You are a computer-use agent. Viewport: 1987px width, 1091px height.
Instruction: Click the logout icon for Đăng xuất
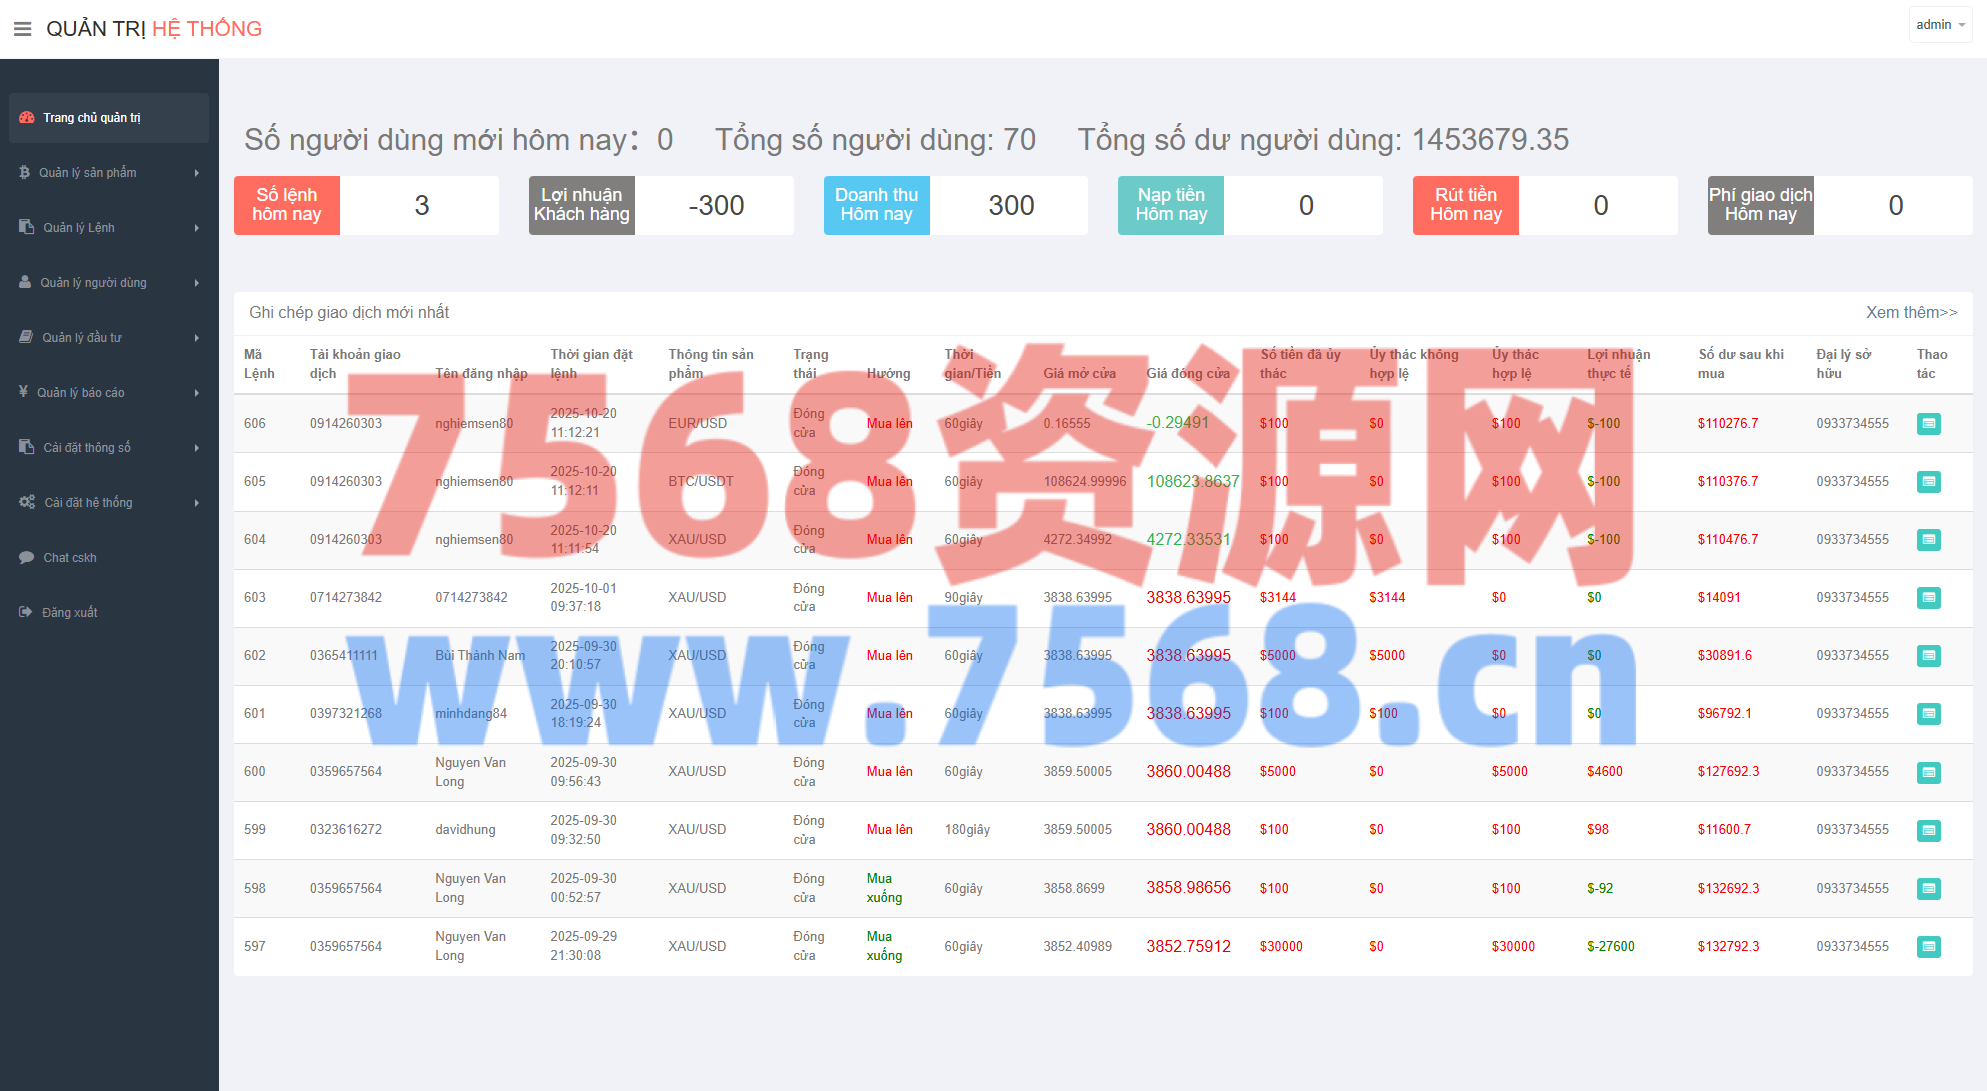[26, 613]
